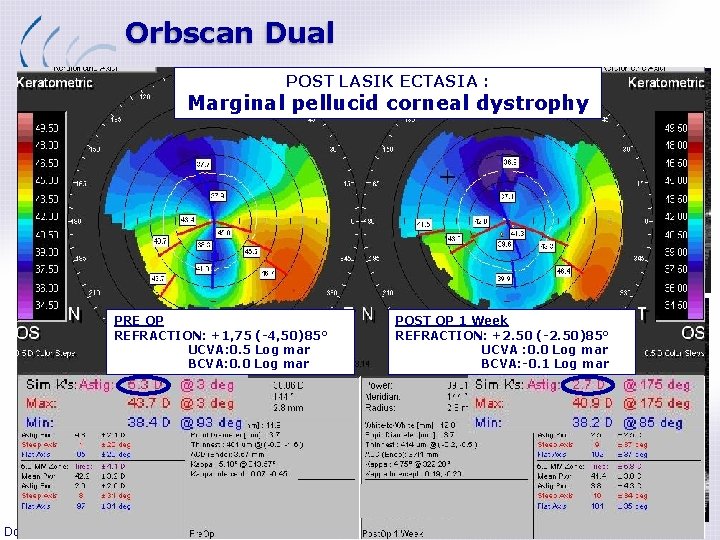
Task: Click "Flat Axis 97" in the pre-op zone table
Action: tap(53, 506)
